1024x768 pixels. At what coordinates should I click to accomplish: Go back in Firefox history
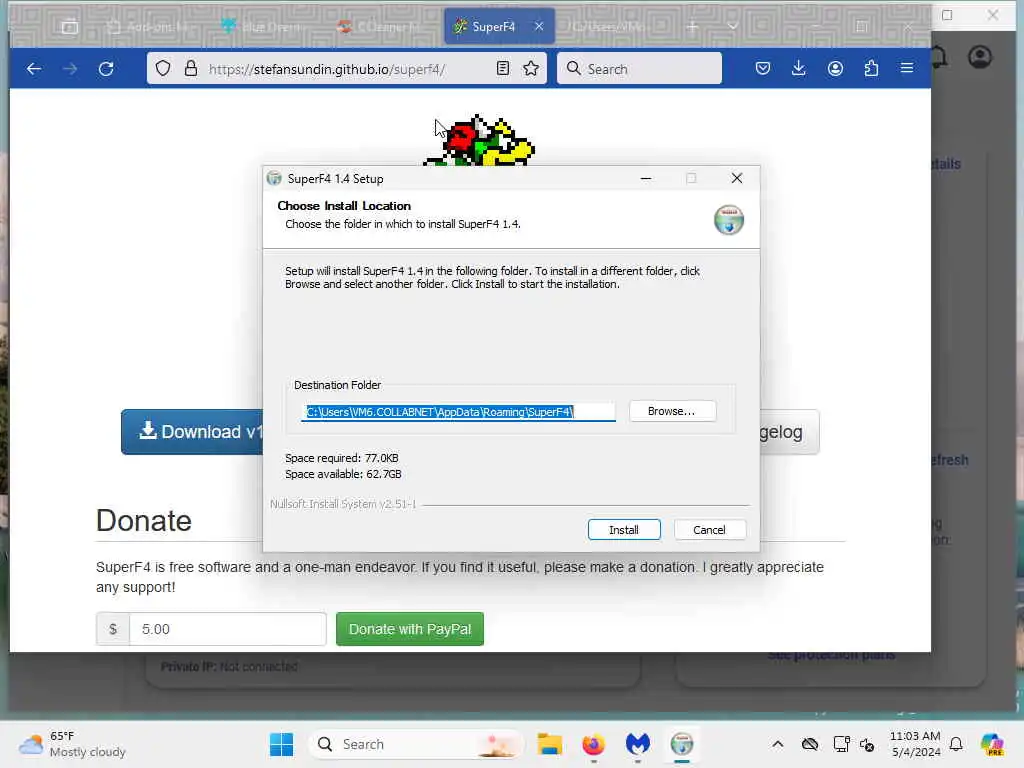pyautogui.click(x=34, y=69)
